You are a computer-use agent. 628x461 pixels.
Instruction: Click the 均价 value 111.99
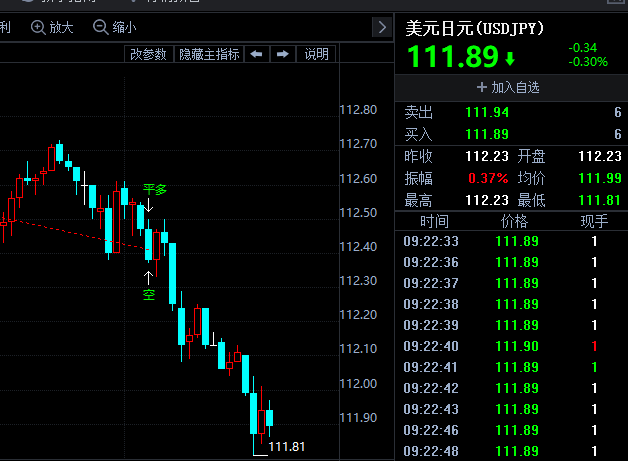tap(600, 178)
